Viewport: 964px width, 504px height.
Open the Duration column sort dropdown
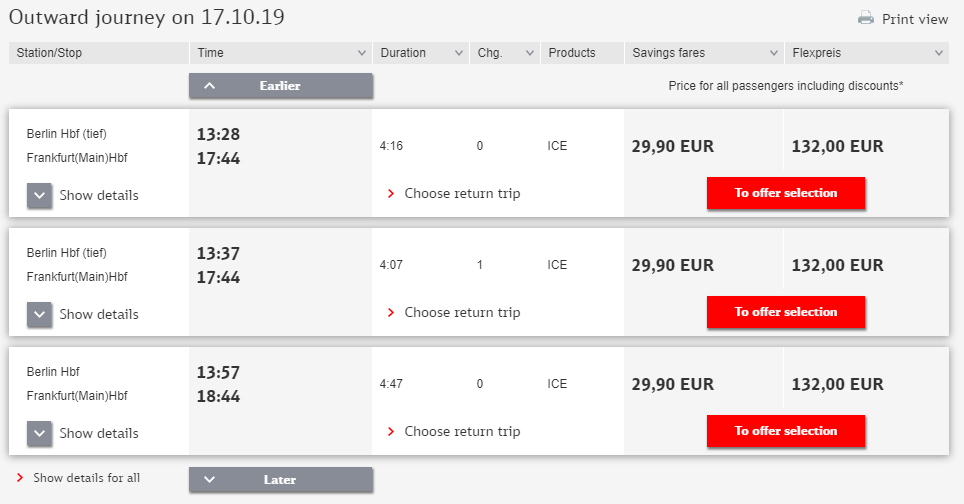459,53
